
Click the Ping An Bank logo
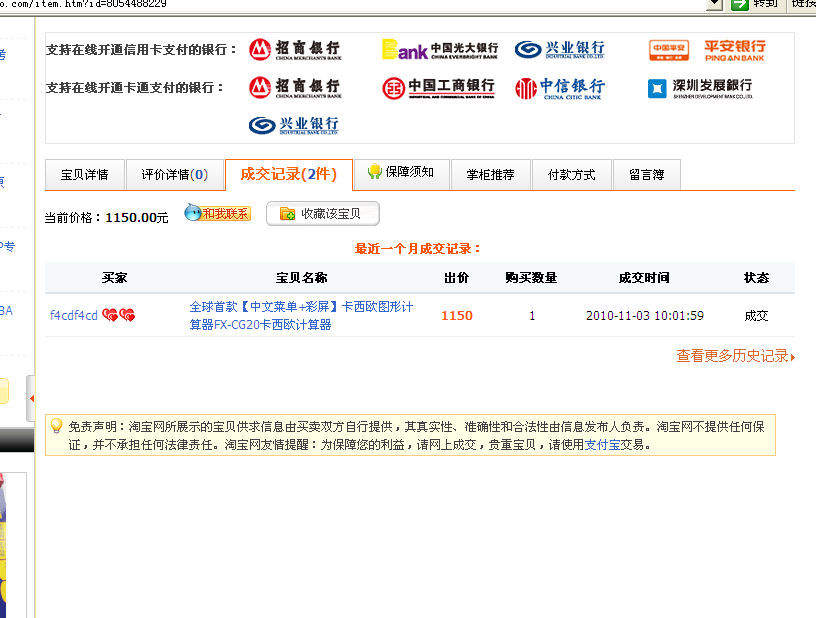click(x=707, y=50)
